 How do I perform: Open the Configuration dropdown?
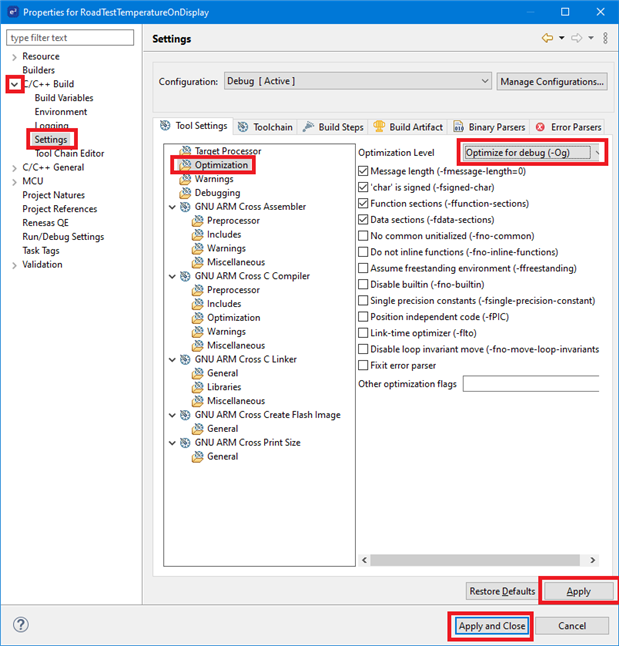[358, 81]
